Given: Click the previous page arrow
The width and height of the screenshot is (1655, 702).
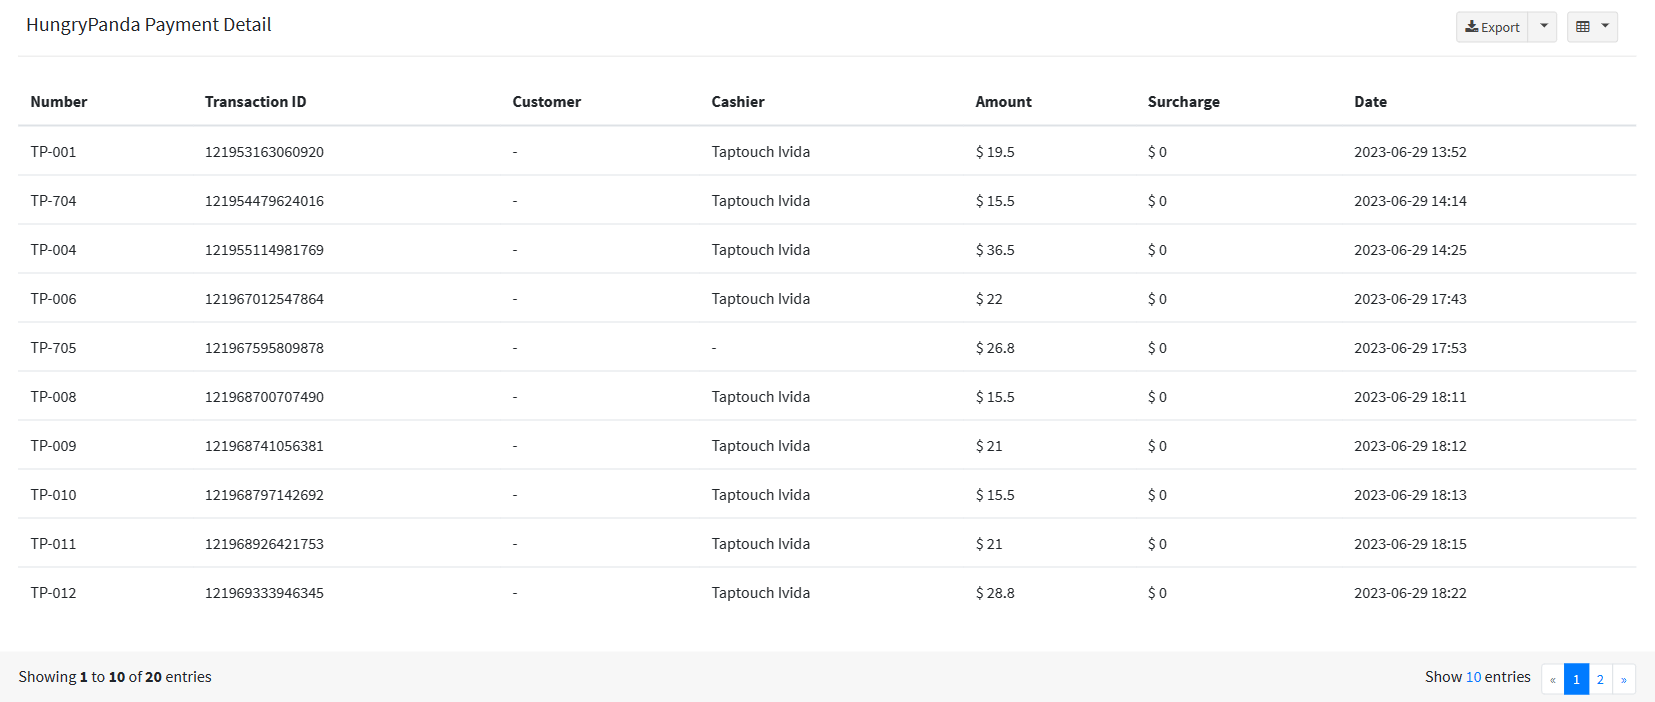Looking at the screenshot, I should (1553, 679).
